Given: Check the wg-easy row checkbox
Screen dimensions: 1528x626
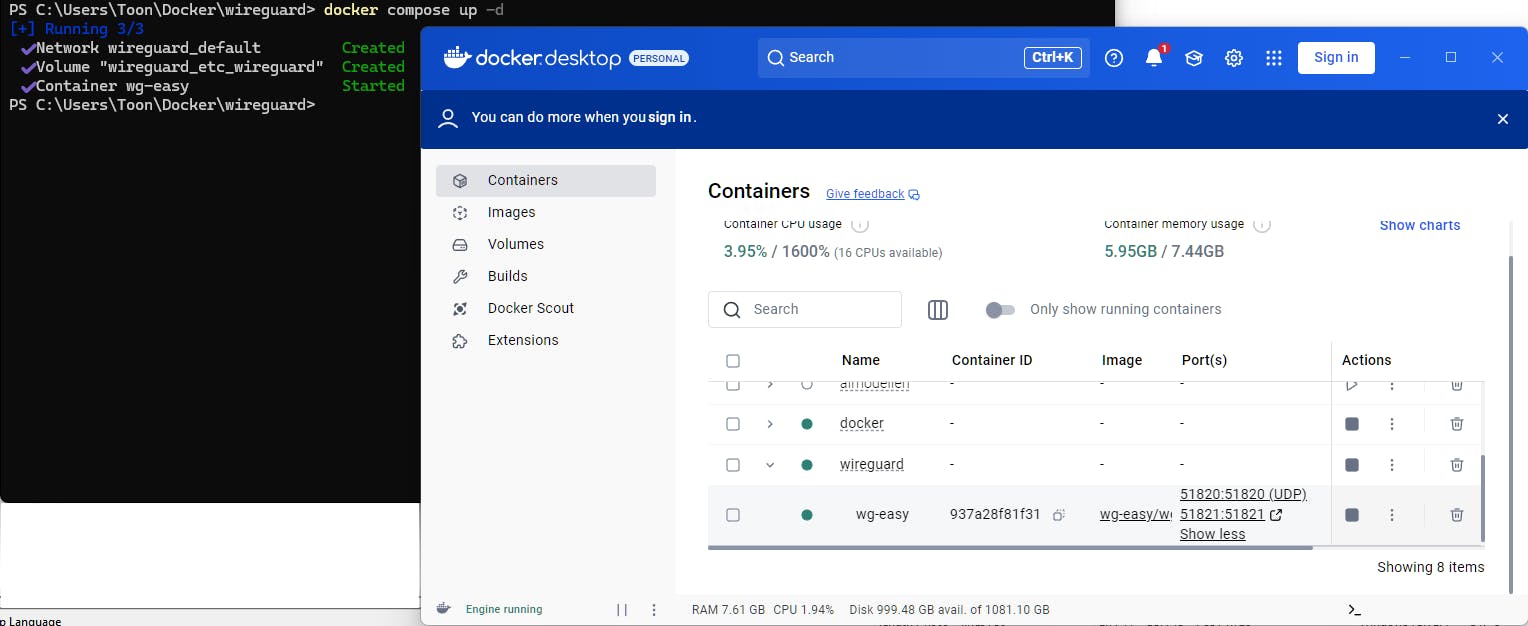Looking at the screenshot, I should (733, 515).
